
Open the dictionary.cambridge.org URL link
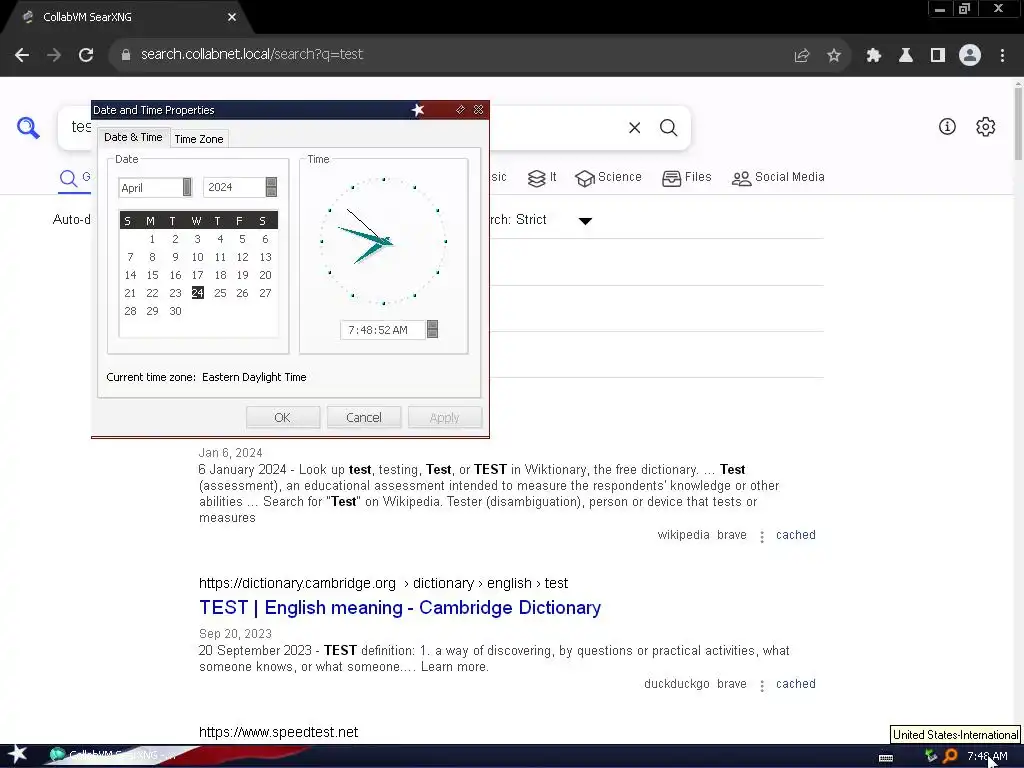(383, 583)
